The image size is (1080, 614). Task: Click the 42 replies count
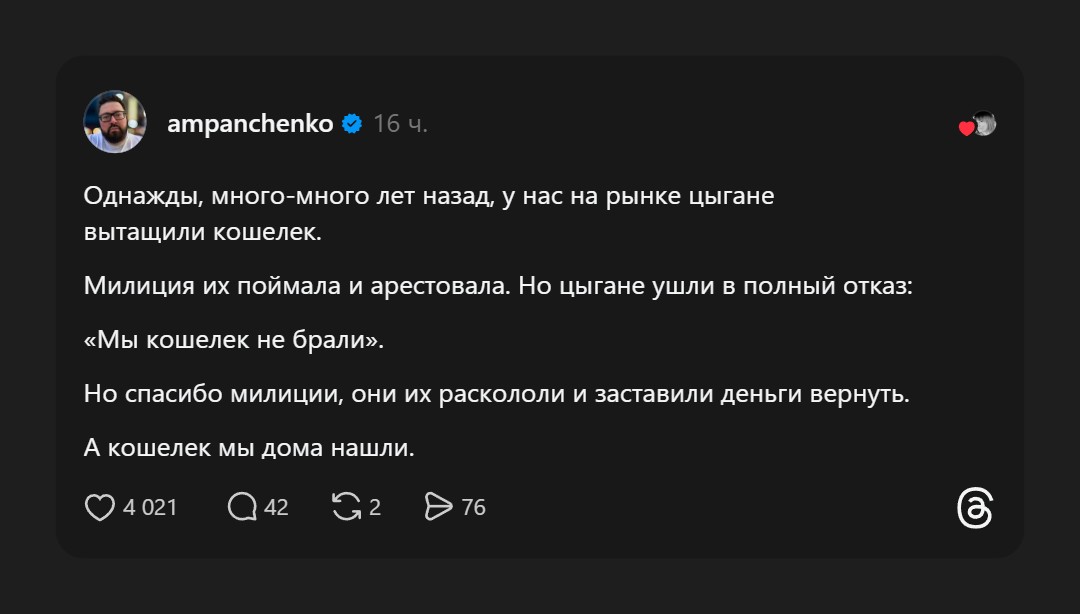(x=276, y=508)
